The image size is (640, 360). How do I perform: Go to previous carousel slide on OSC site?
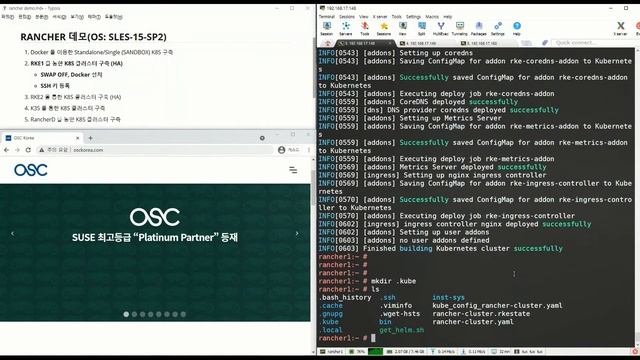[12, 233]
